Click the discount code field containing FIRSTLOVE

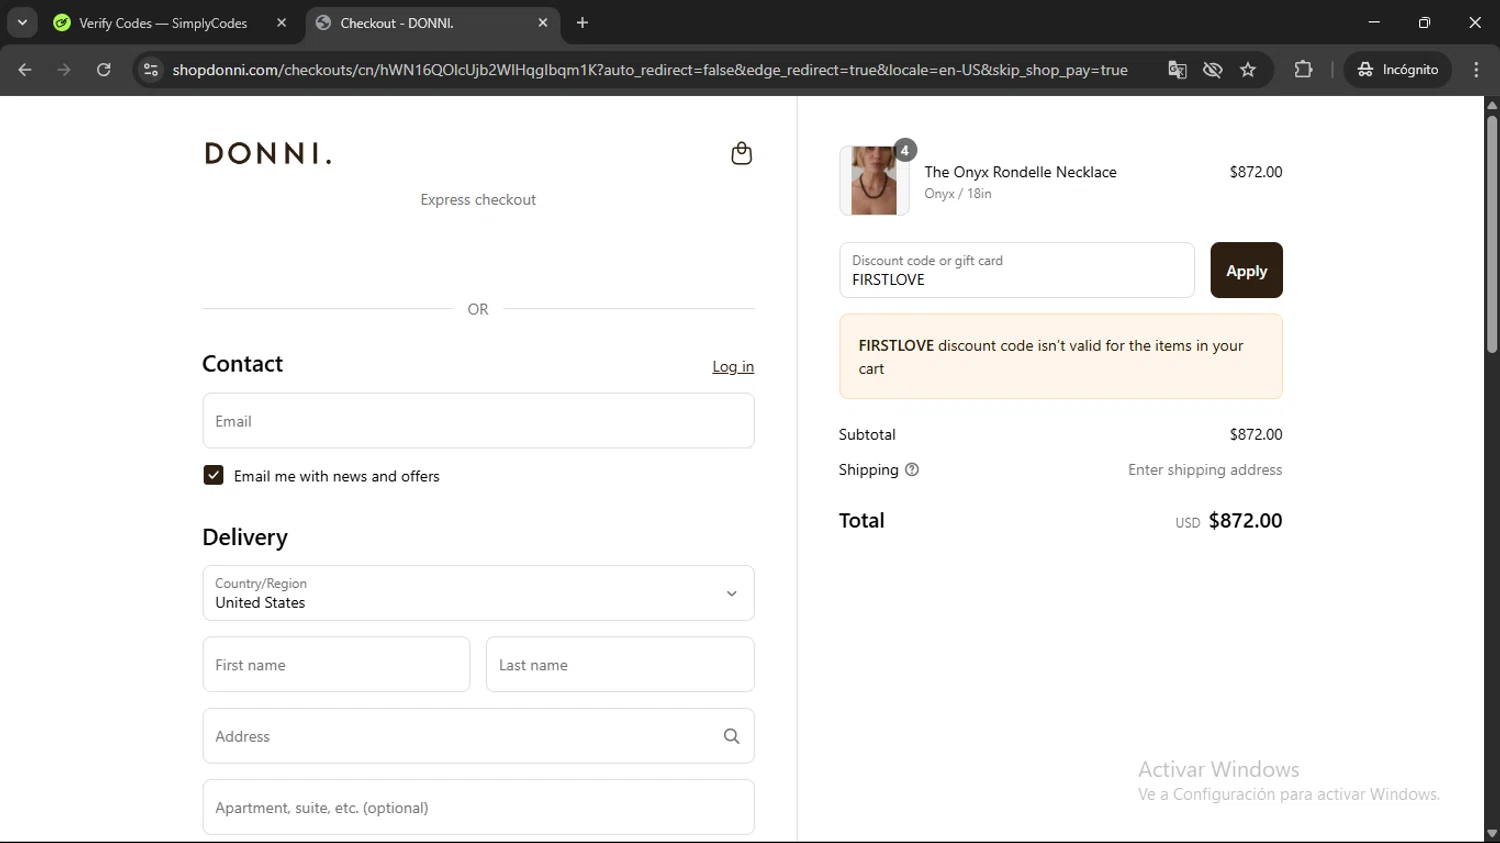tap(1017, 270)
